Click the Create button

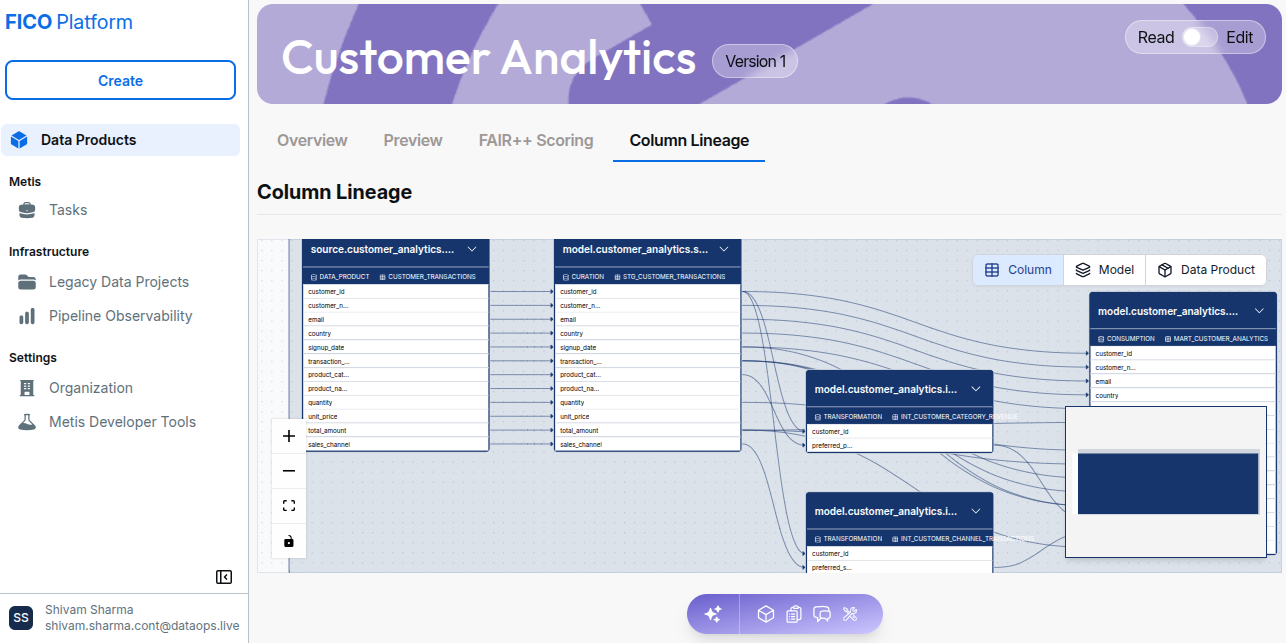click(x=120, y=81)
